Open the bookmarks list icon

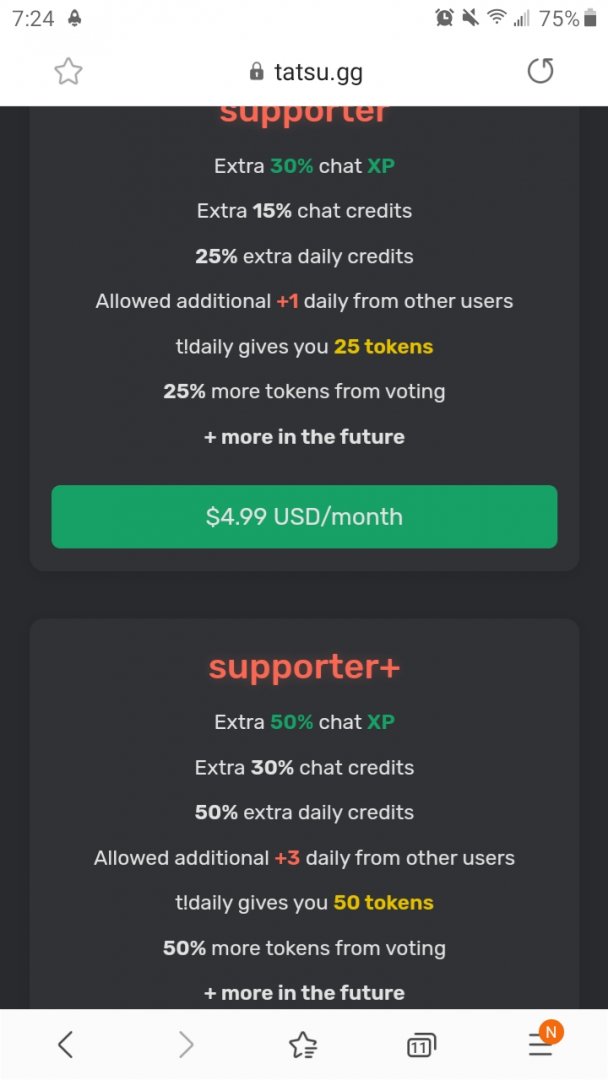(x=302, y=1045)
